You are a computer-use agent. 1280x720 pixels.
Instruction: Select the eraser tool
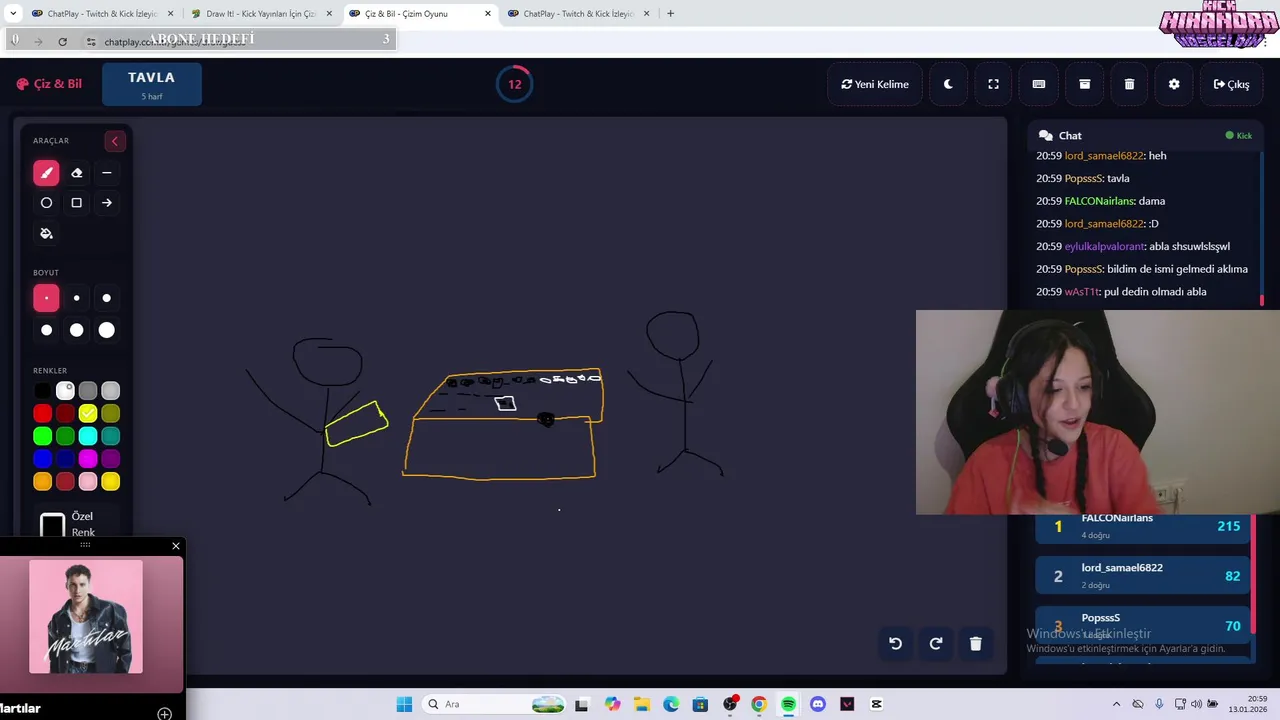click(76, 173)
